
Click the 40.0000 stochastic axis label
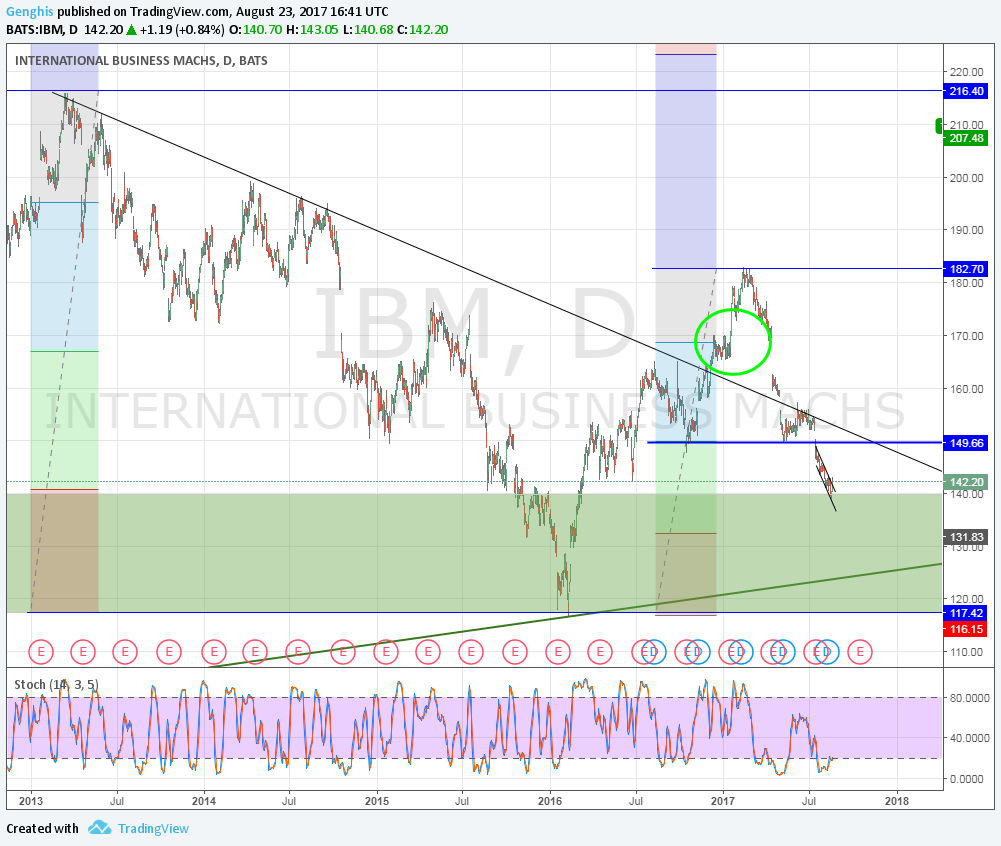tap(970, 737)
